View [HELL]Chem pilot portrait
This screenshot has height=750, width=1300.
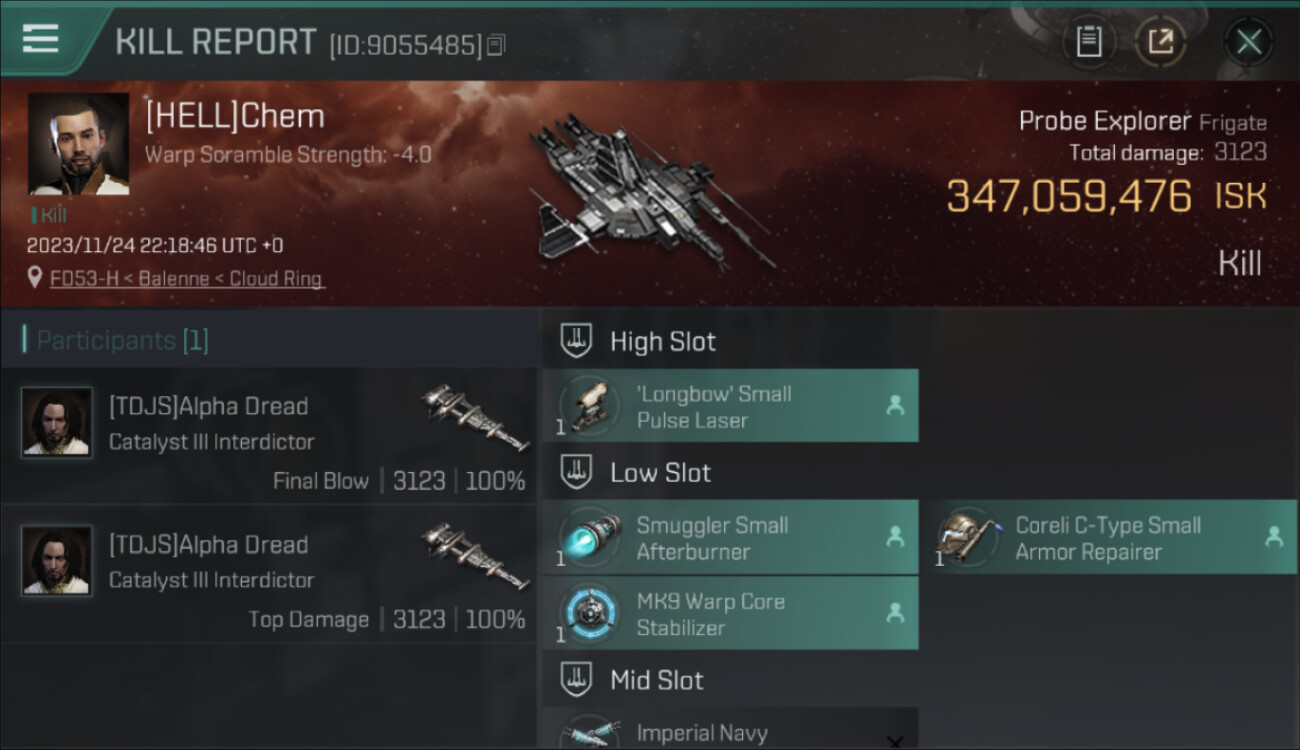[78, 144]
